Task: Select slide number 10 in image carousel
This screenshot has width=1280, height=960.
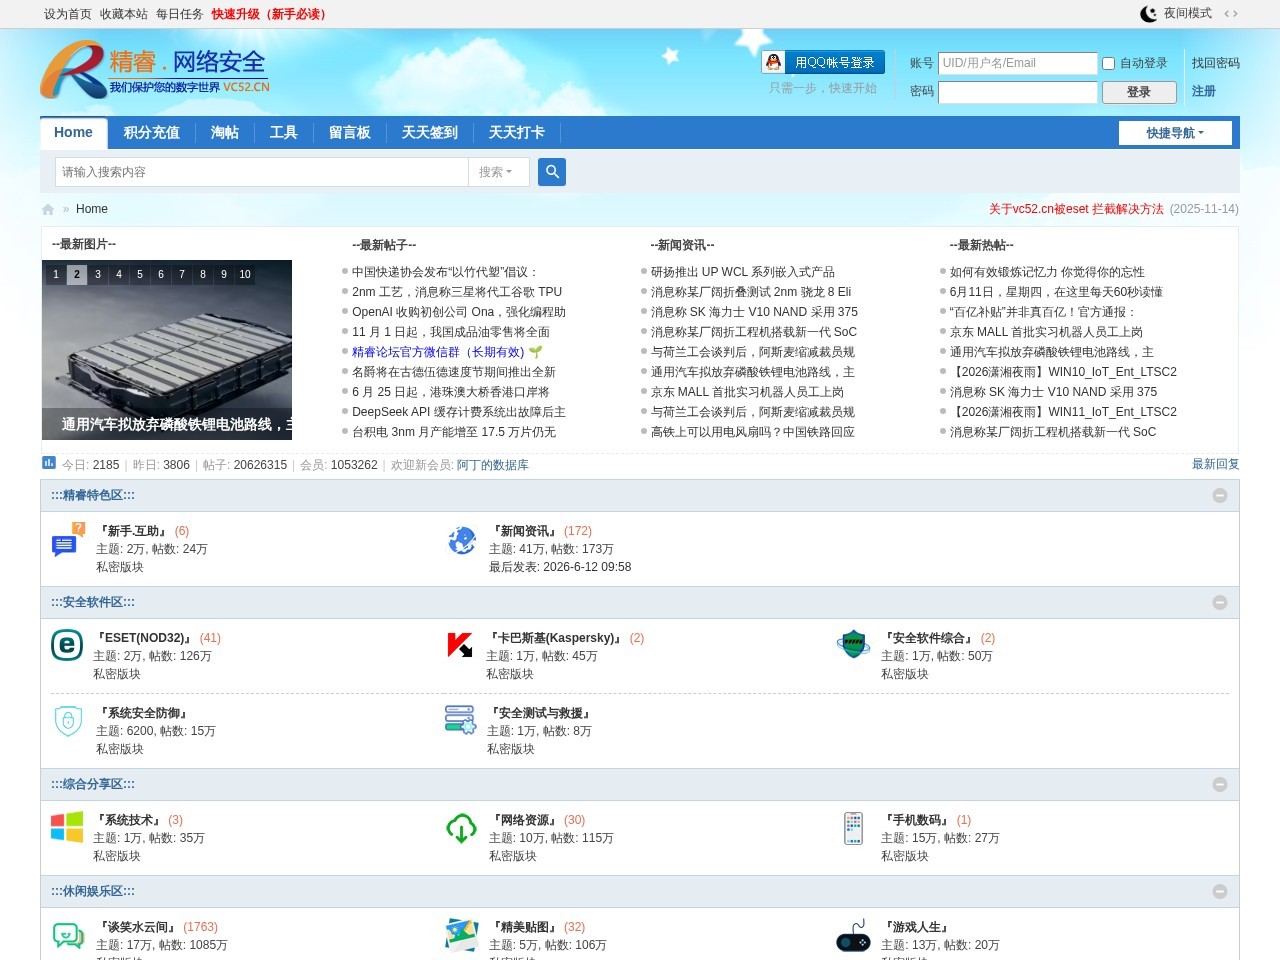Action: [245, 274]
